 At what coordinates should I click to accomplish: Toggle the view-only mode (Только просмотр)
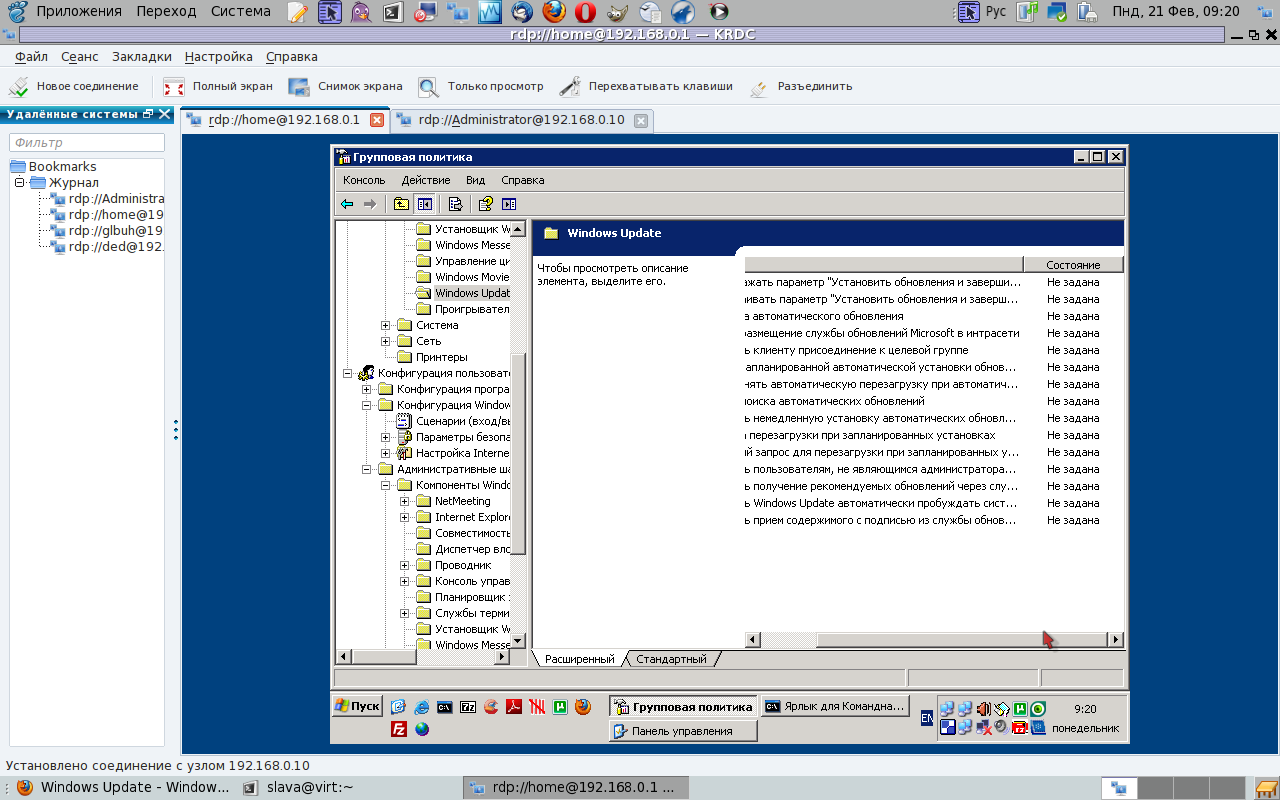click(x=481, y=86)
